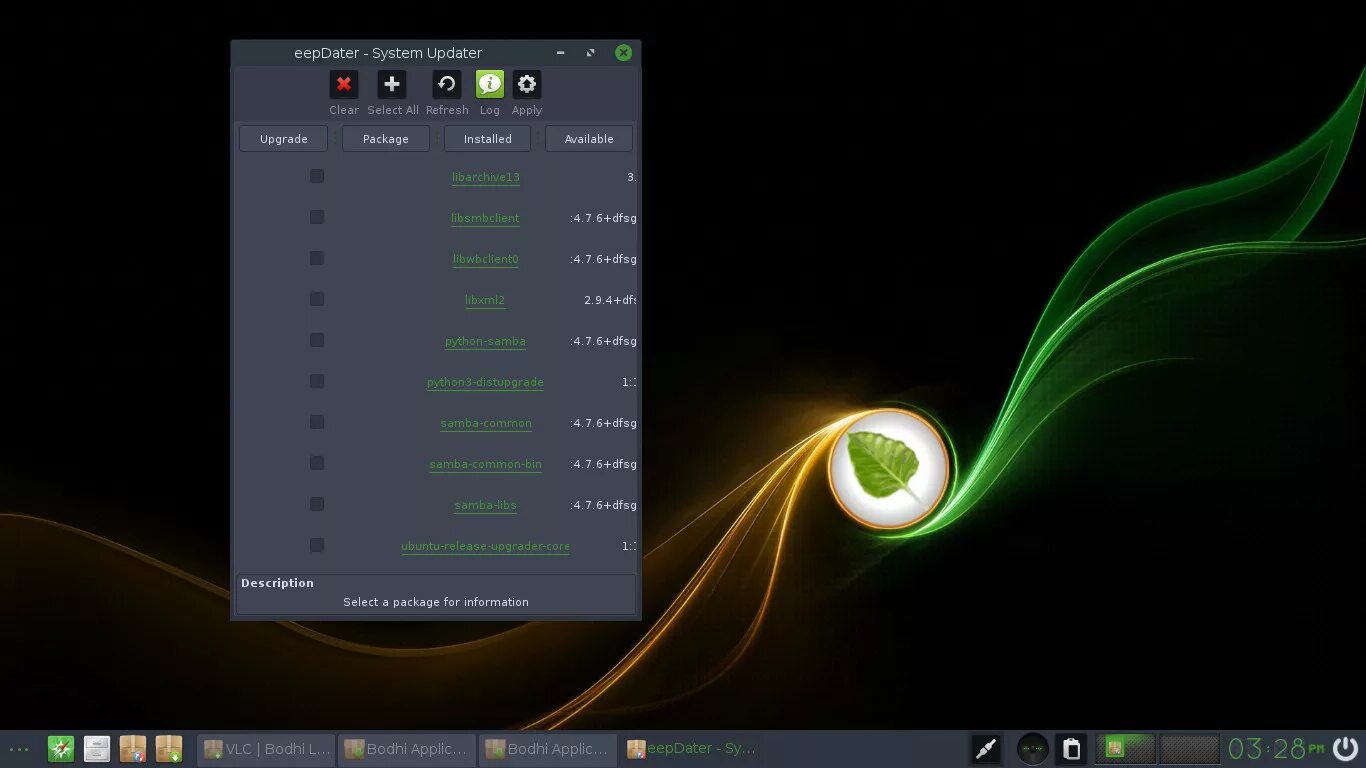This screenshot has height=768, width=1366.
Task: Check the ubuntu-release-upgrader-core checkbox
Action: (317, 545)
